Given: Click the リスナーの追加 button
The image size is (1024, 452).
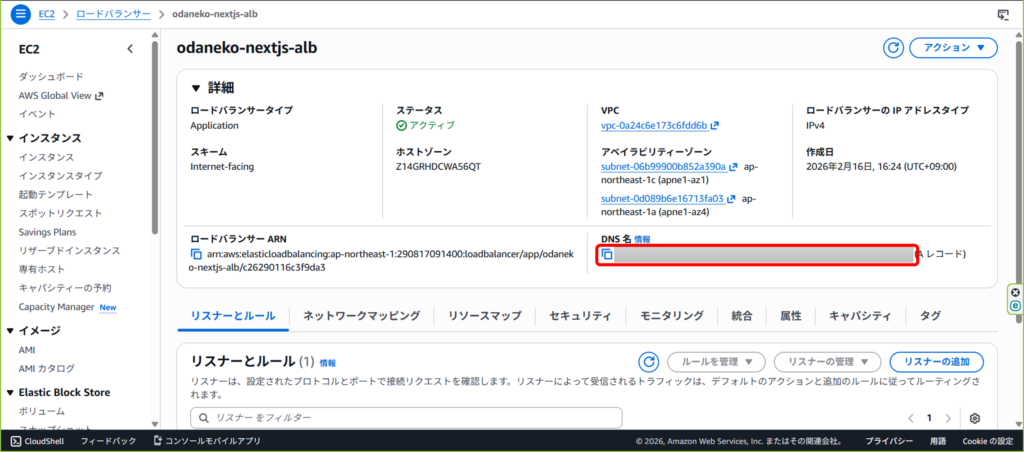Looking at the screenshot, I should (x=936, y=362).
